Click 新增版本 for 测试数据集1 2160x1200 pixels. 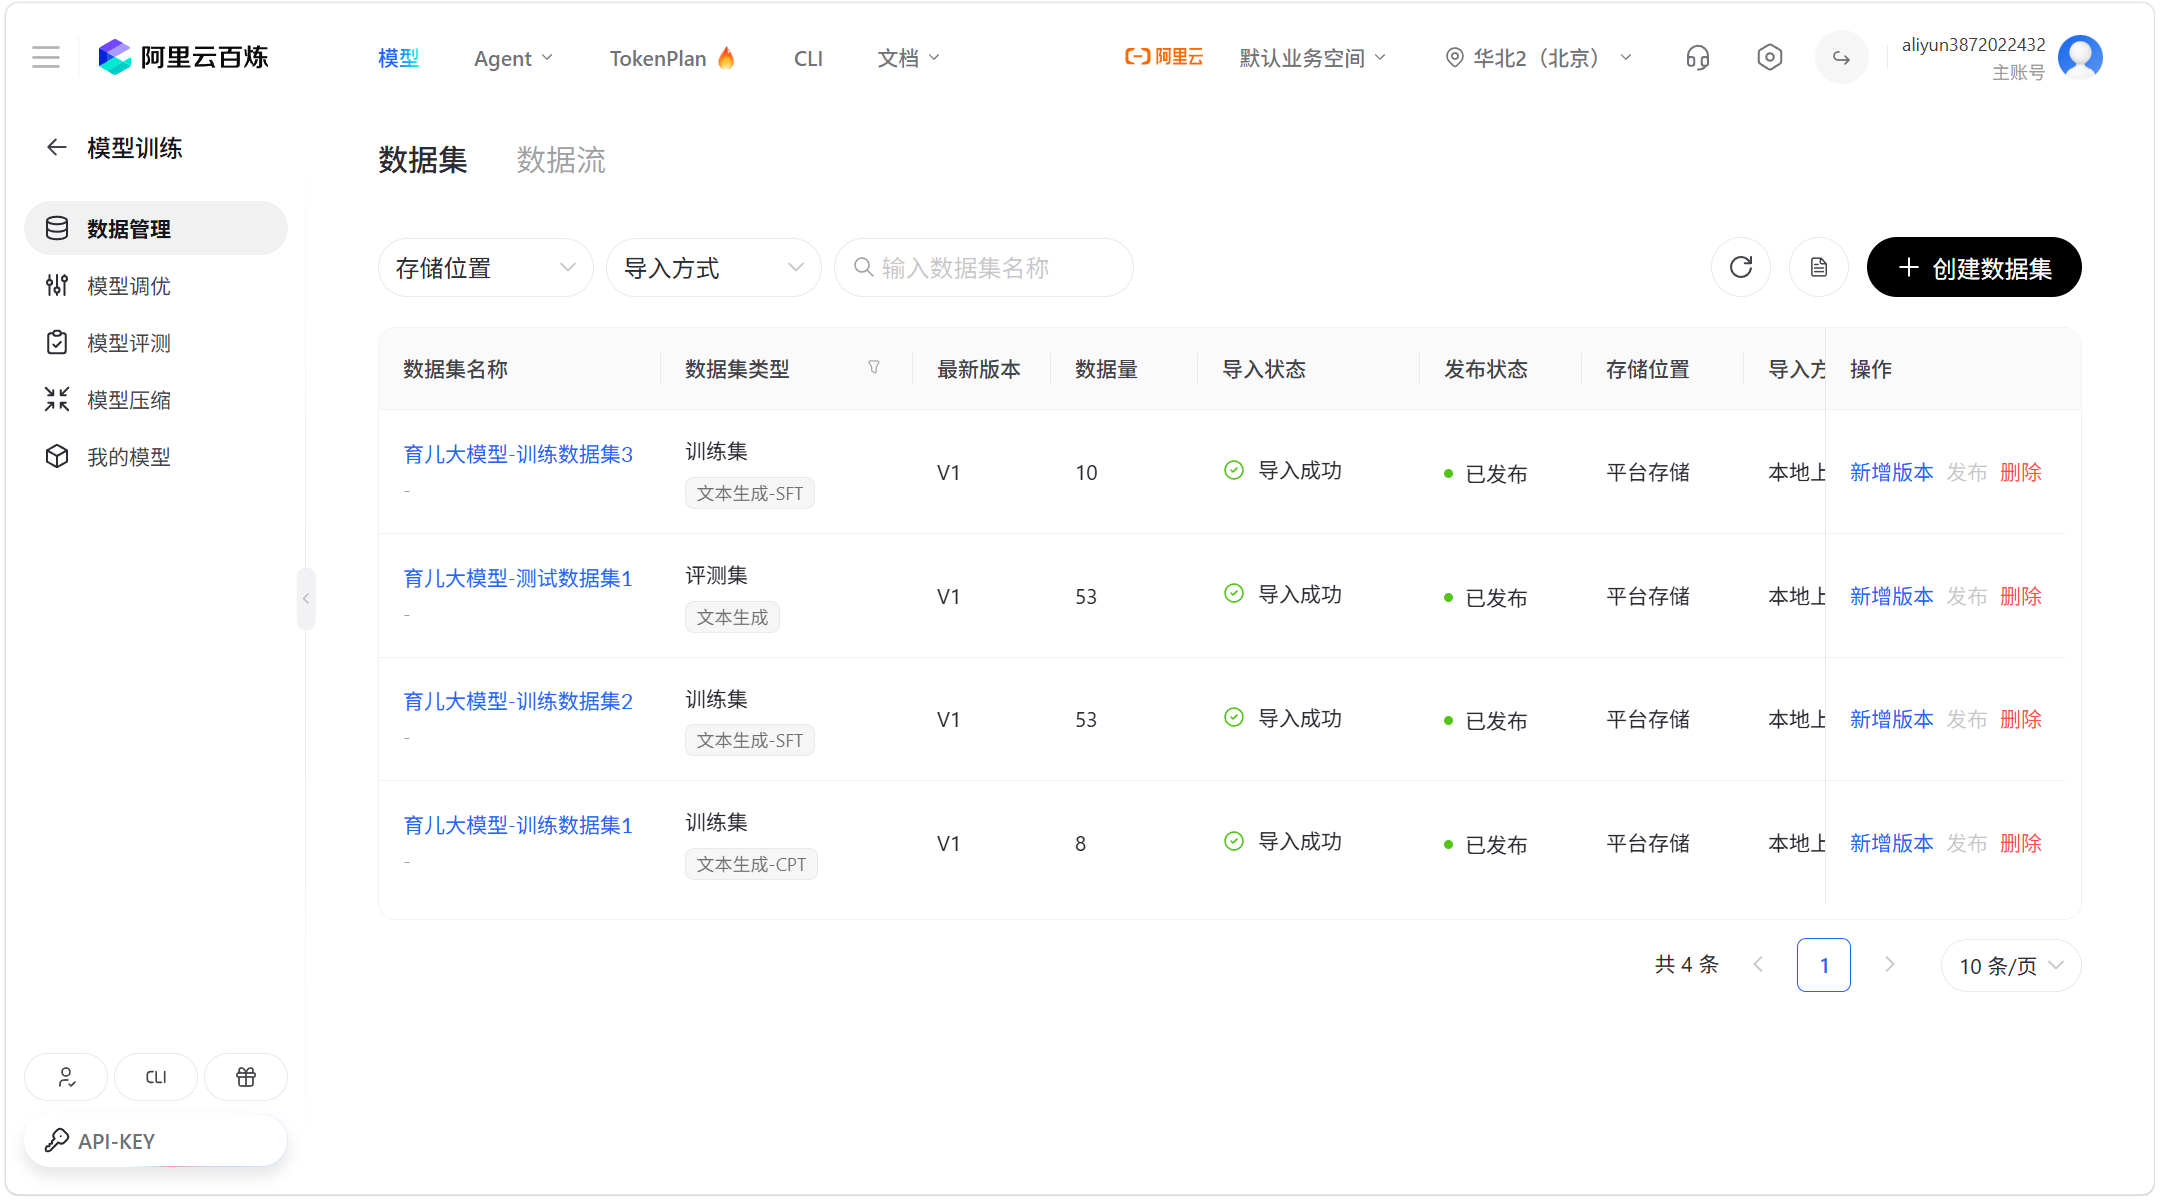pyautogui.click(x=1891, y=596)
